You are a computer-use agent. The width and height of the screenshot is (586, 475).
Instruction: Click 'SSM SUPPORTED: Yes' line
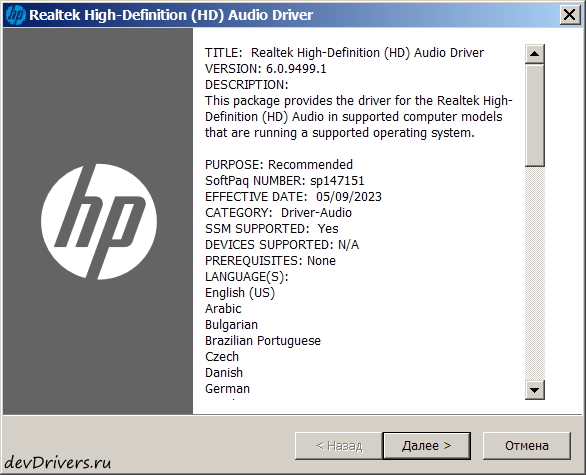272,229
